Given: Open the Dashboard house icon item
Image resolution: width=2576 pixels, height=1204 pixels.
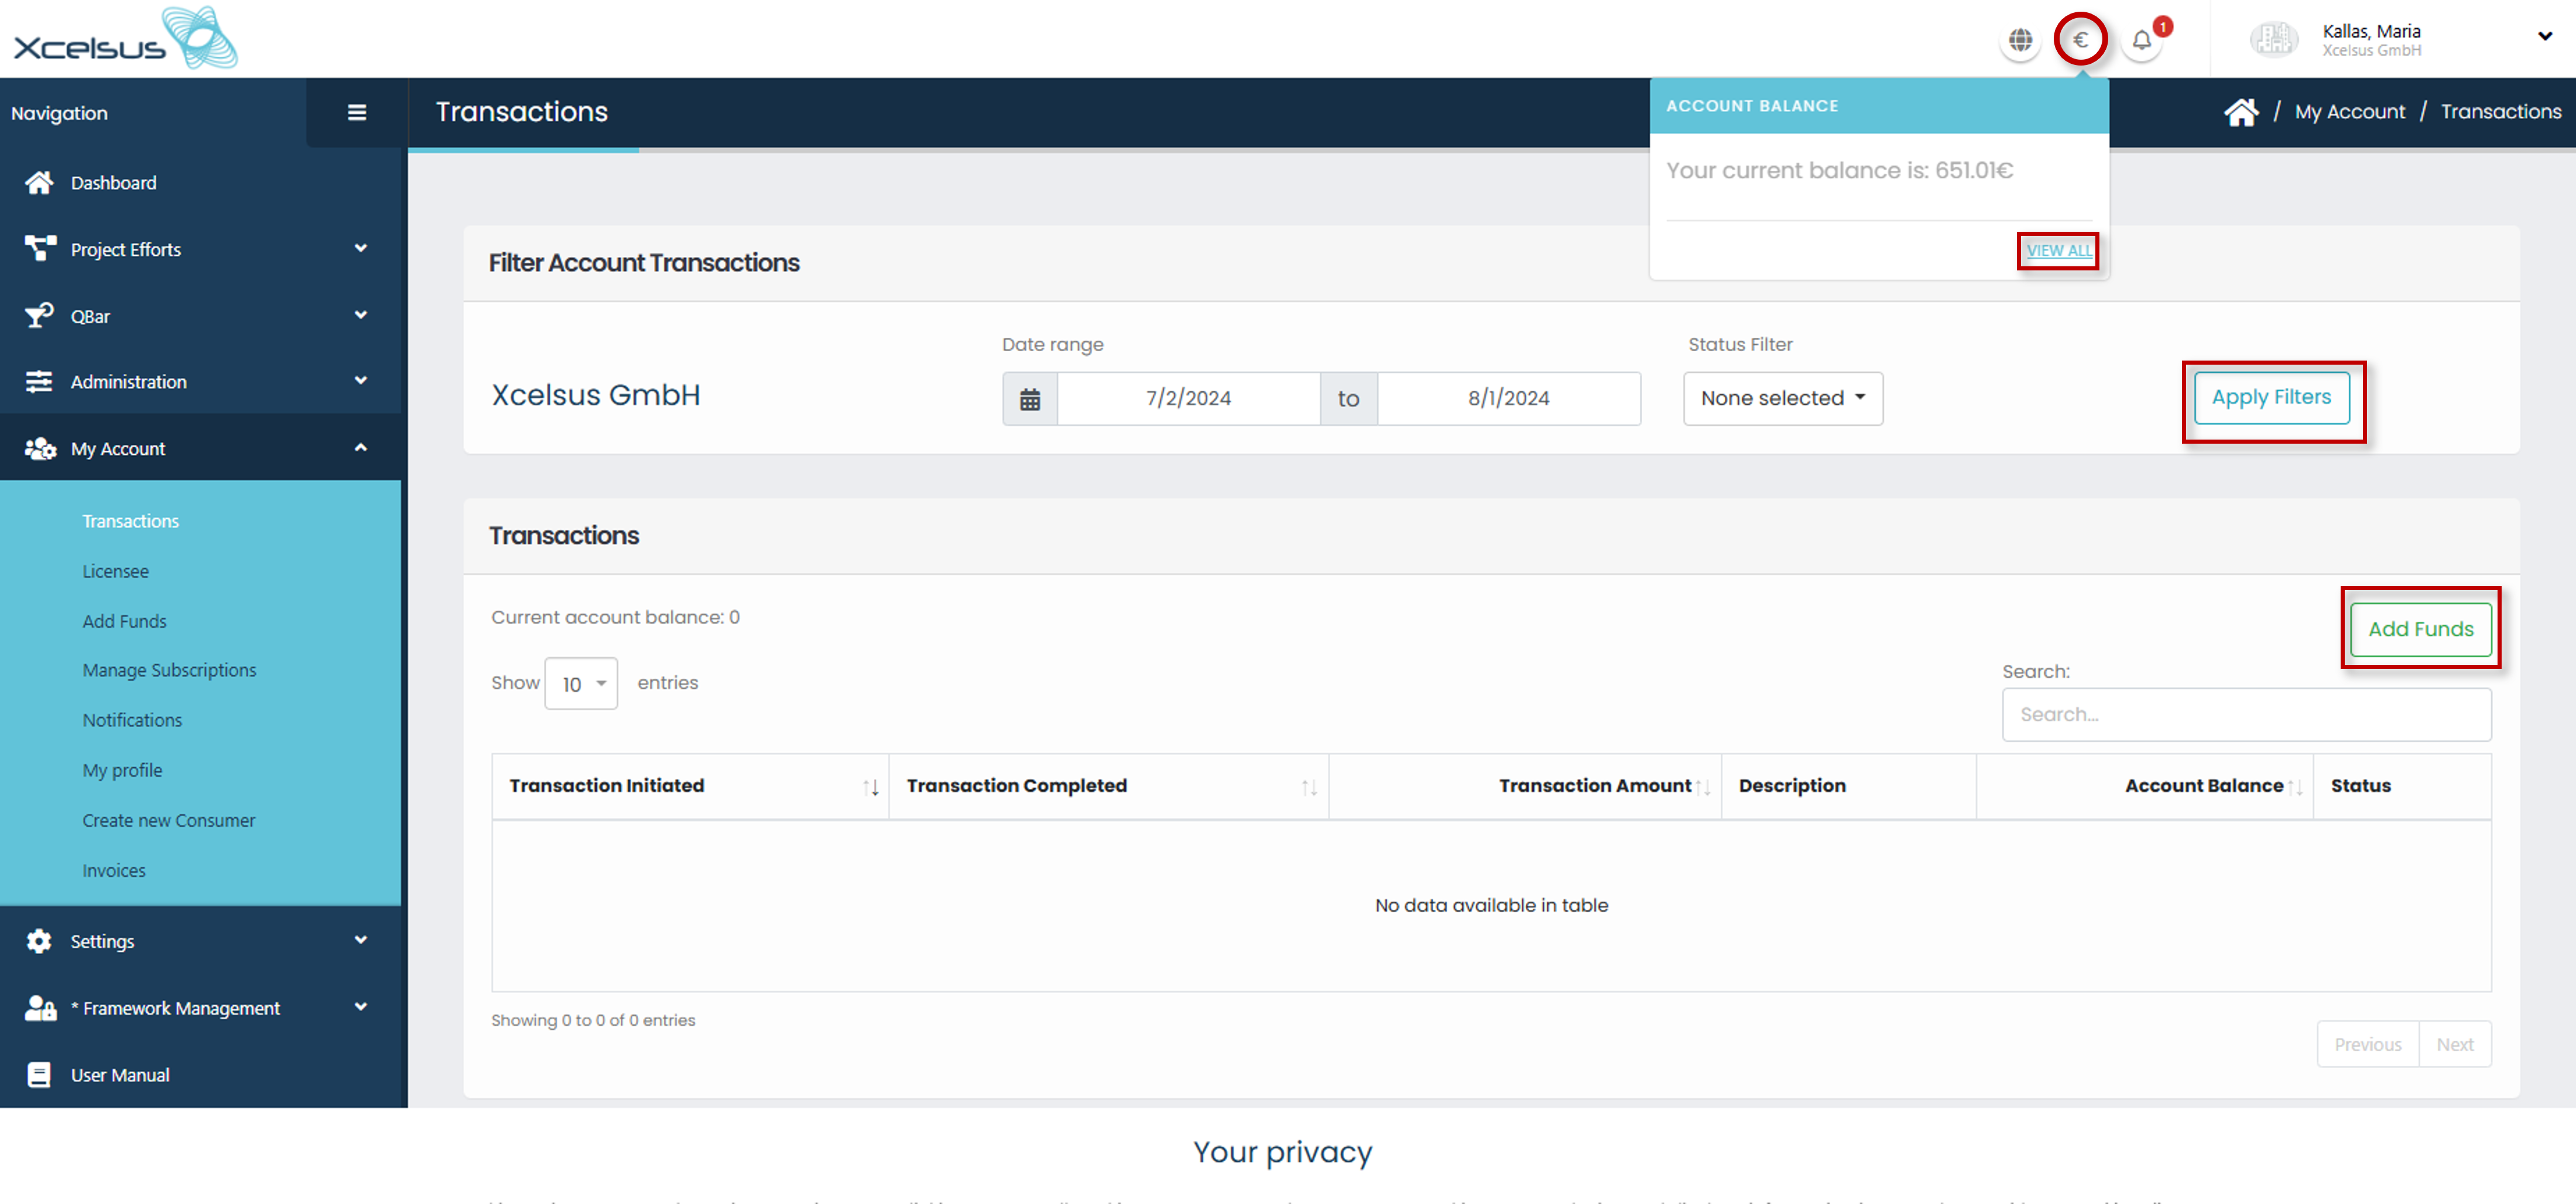Looking at the screenshot, I should click(x=39, y=183).
